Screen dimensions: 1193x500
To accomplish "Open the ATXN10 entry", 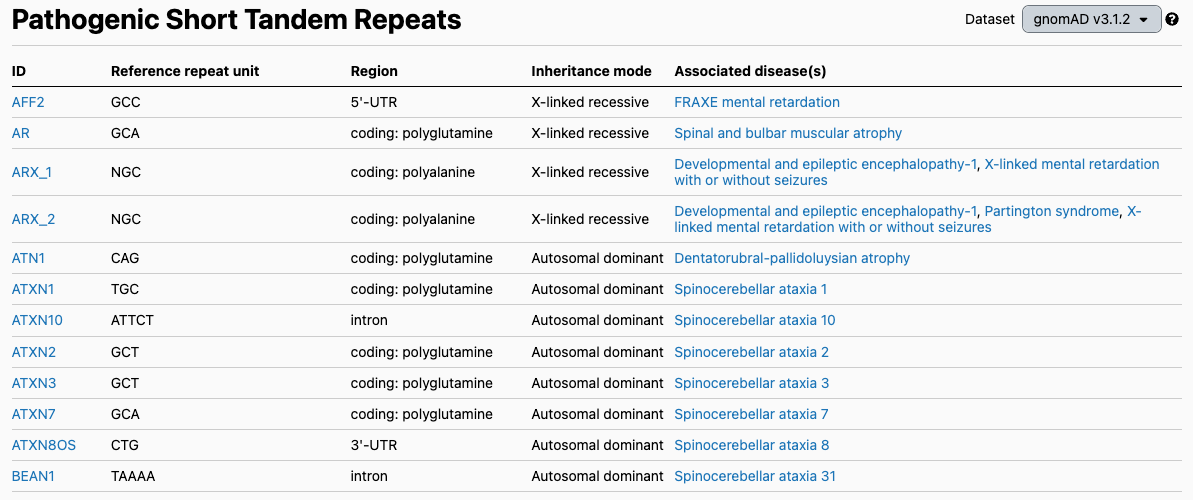I will [x=37, y=320].
